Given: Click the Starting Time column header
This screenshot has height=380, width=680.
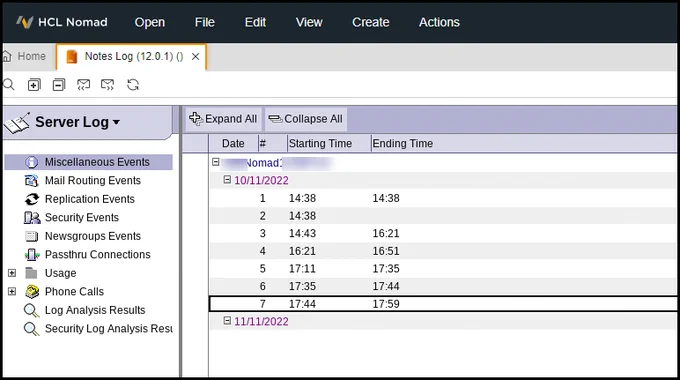Looking at the screenshot, I should click(x=329, y=144).
